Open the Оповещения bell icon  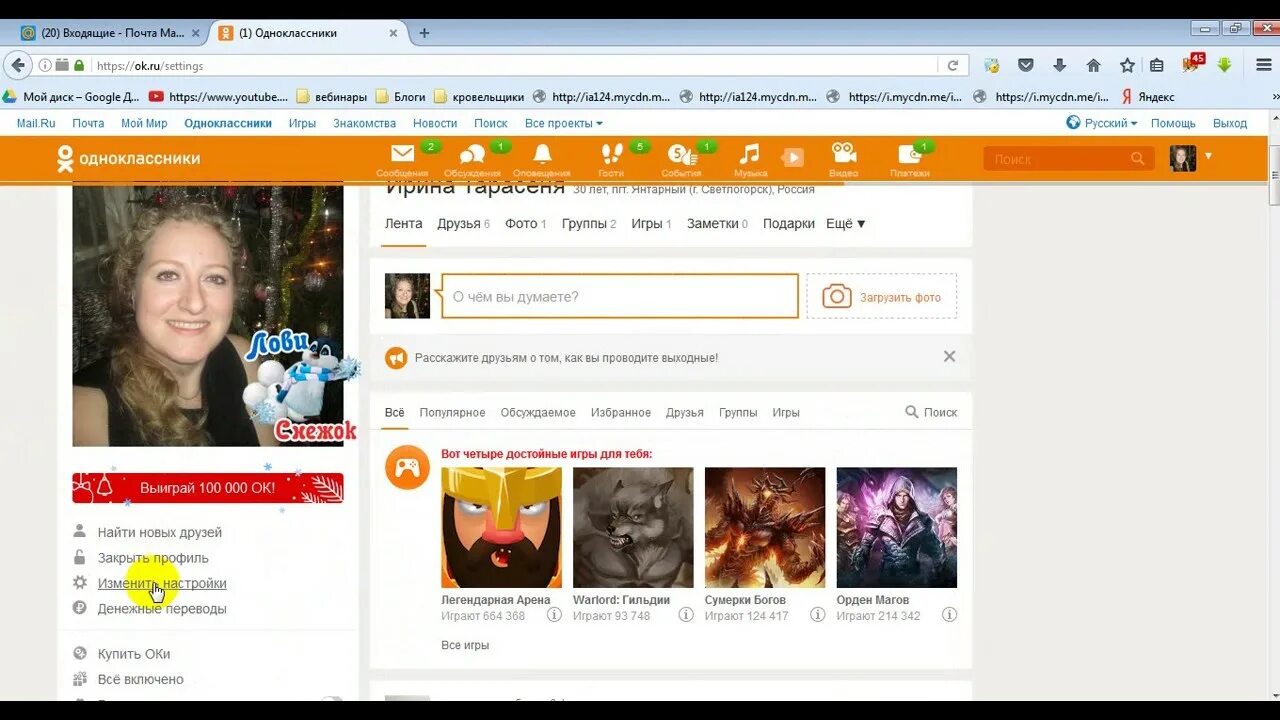542,154
